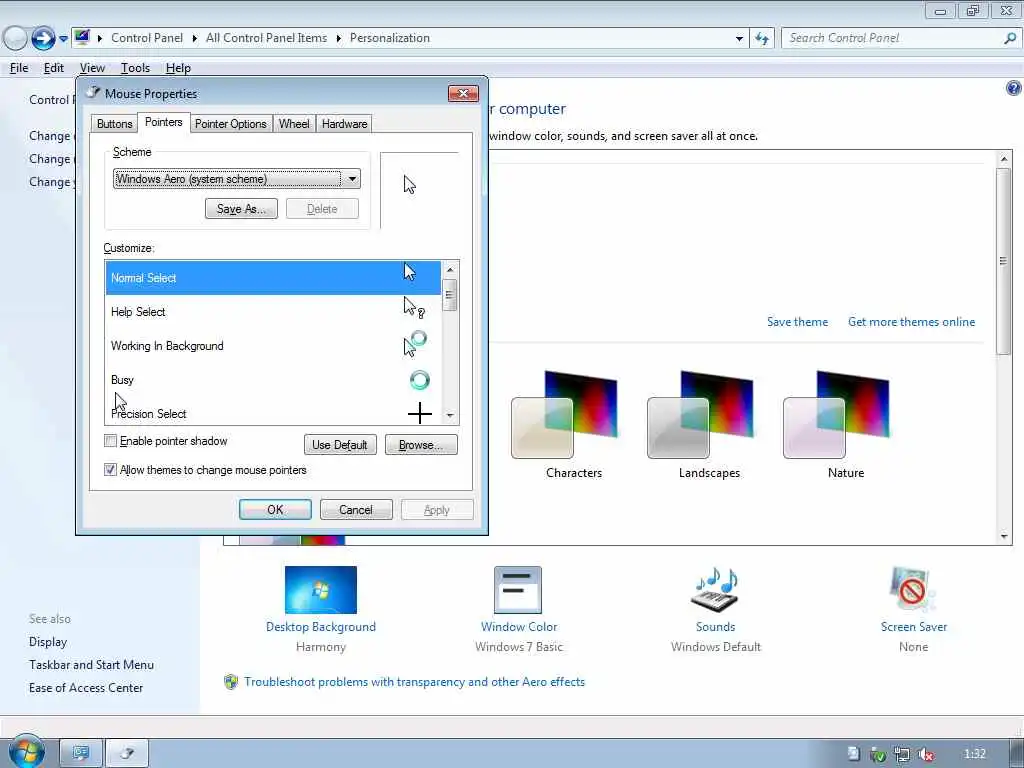Screen dimensions: 1024x768
Task: Select the Busy pointer row
Action: pyautogui.click(x=273, y=379)
